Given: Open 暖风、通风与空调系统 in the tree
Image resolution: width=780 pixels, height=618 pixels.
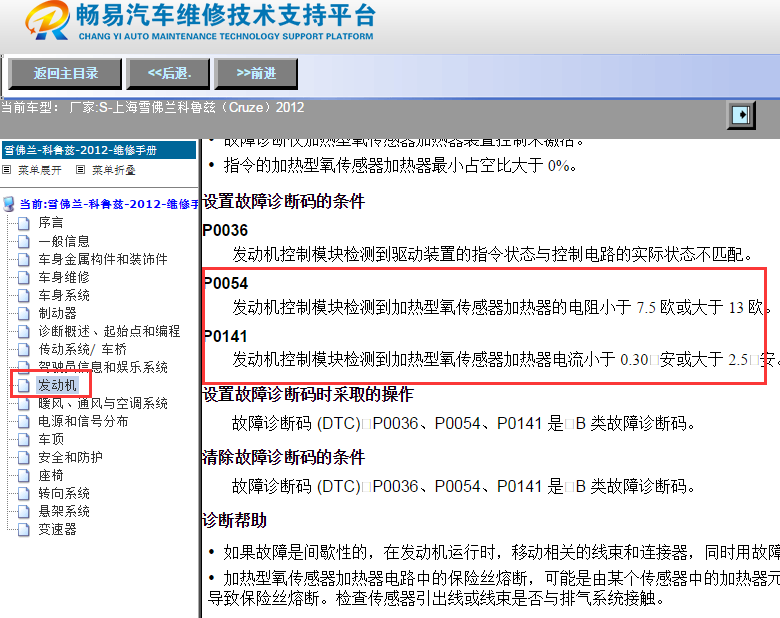Looking at the screenshot, I should coord(102,404).
